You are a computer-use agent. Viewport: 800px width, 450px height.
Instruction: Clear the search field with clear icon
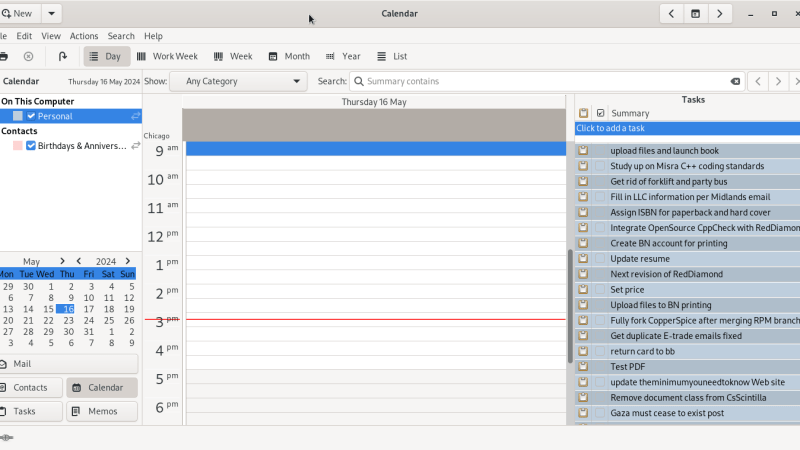(x=735, y=82)
